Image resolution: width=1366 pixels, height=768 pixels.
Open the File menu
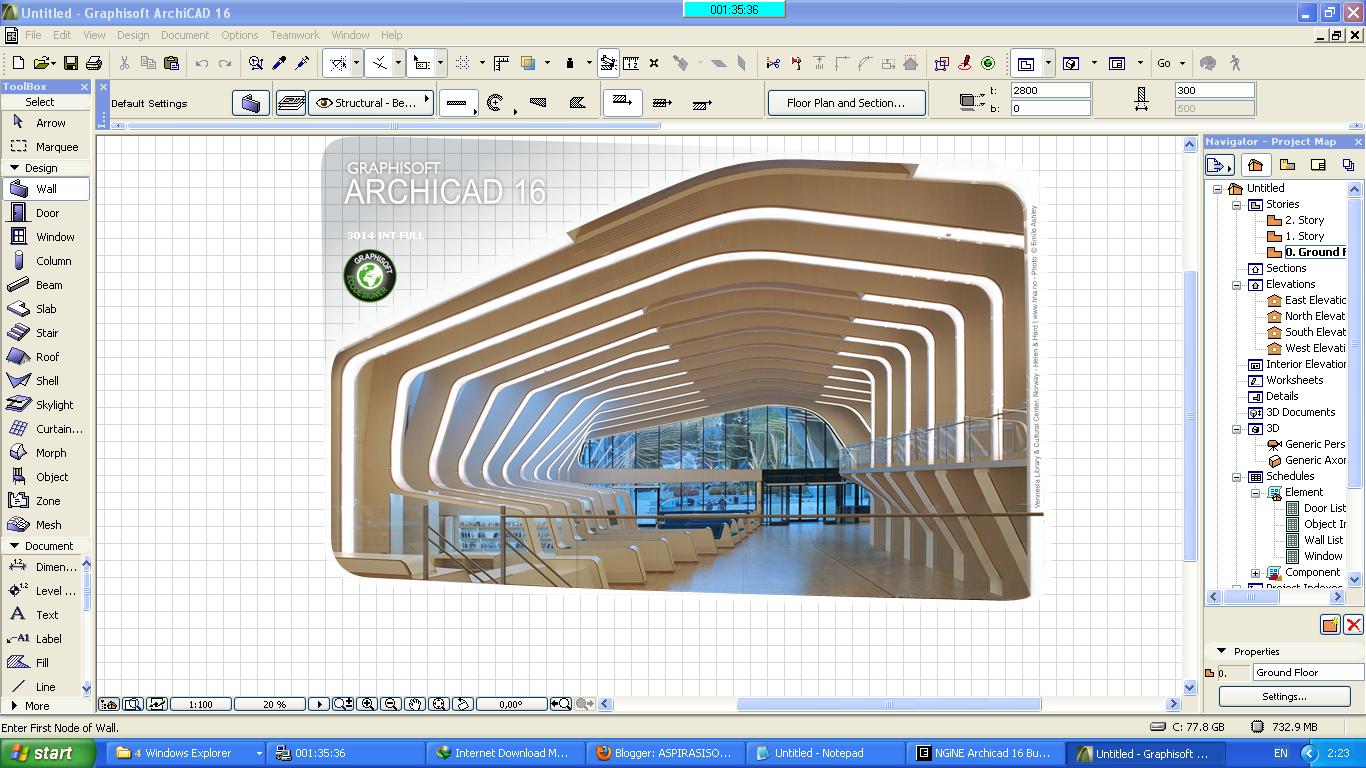pos(33,35)
